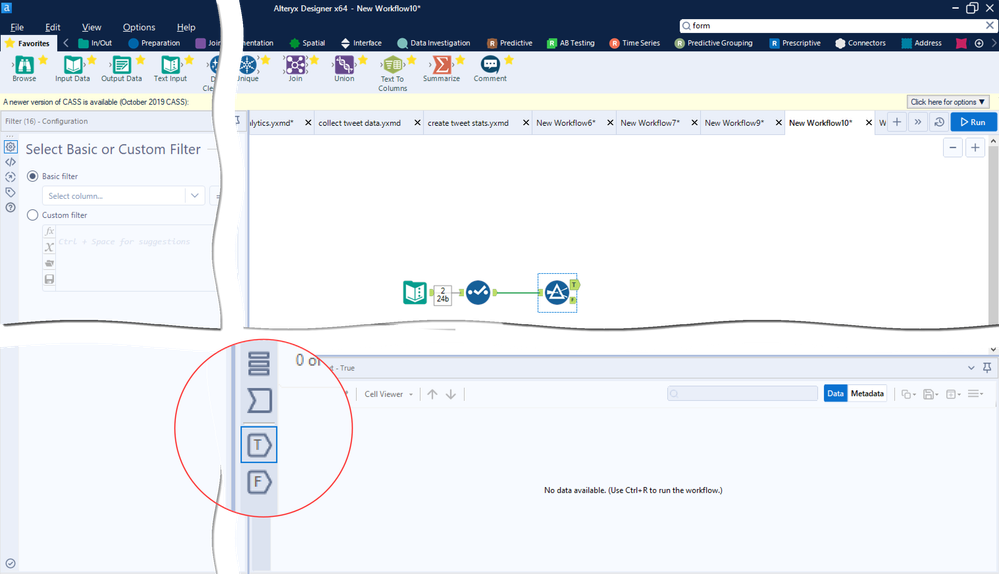This screenshot has height=574, width=999.
Task: Open the messages view icon in results
Action: (259, 401)
